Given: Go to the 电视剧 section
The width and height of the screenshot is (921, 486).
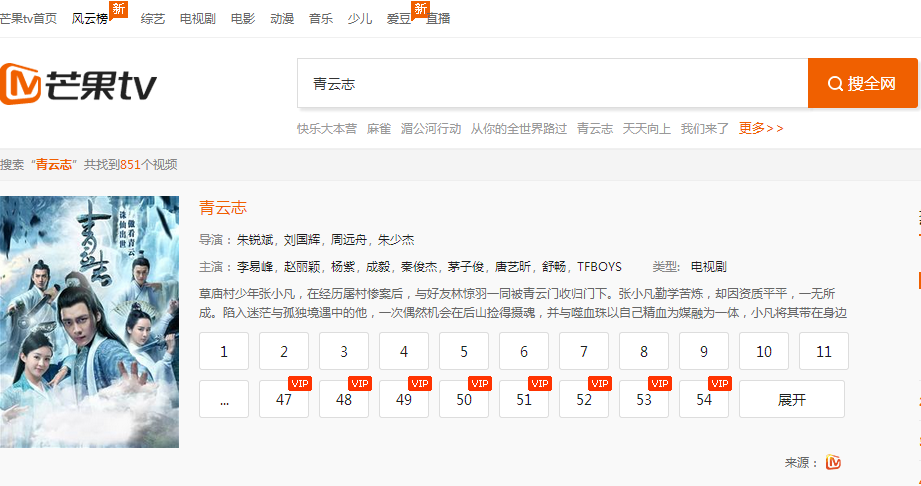Looking at the screenshot, I should [197, 19].
